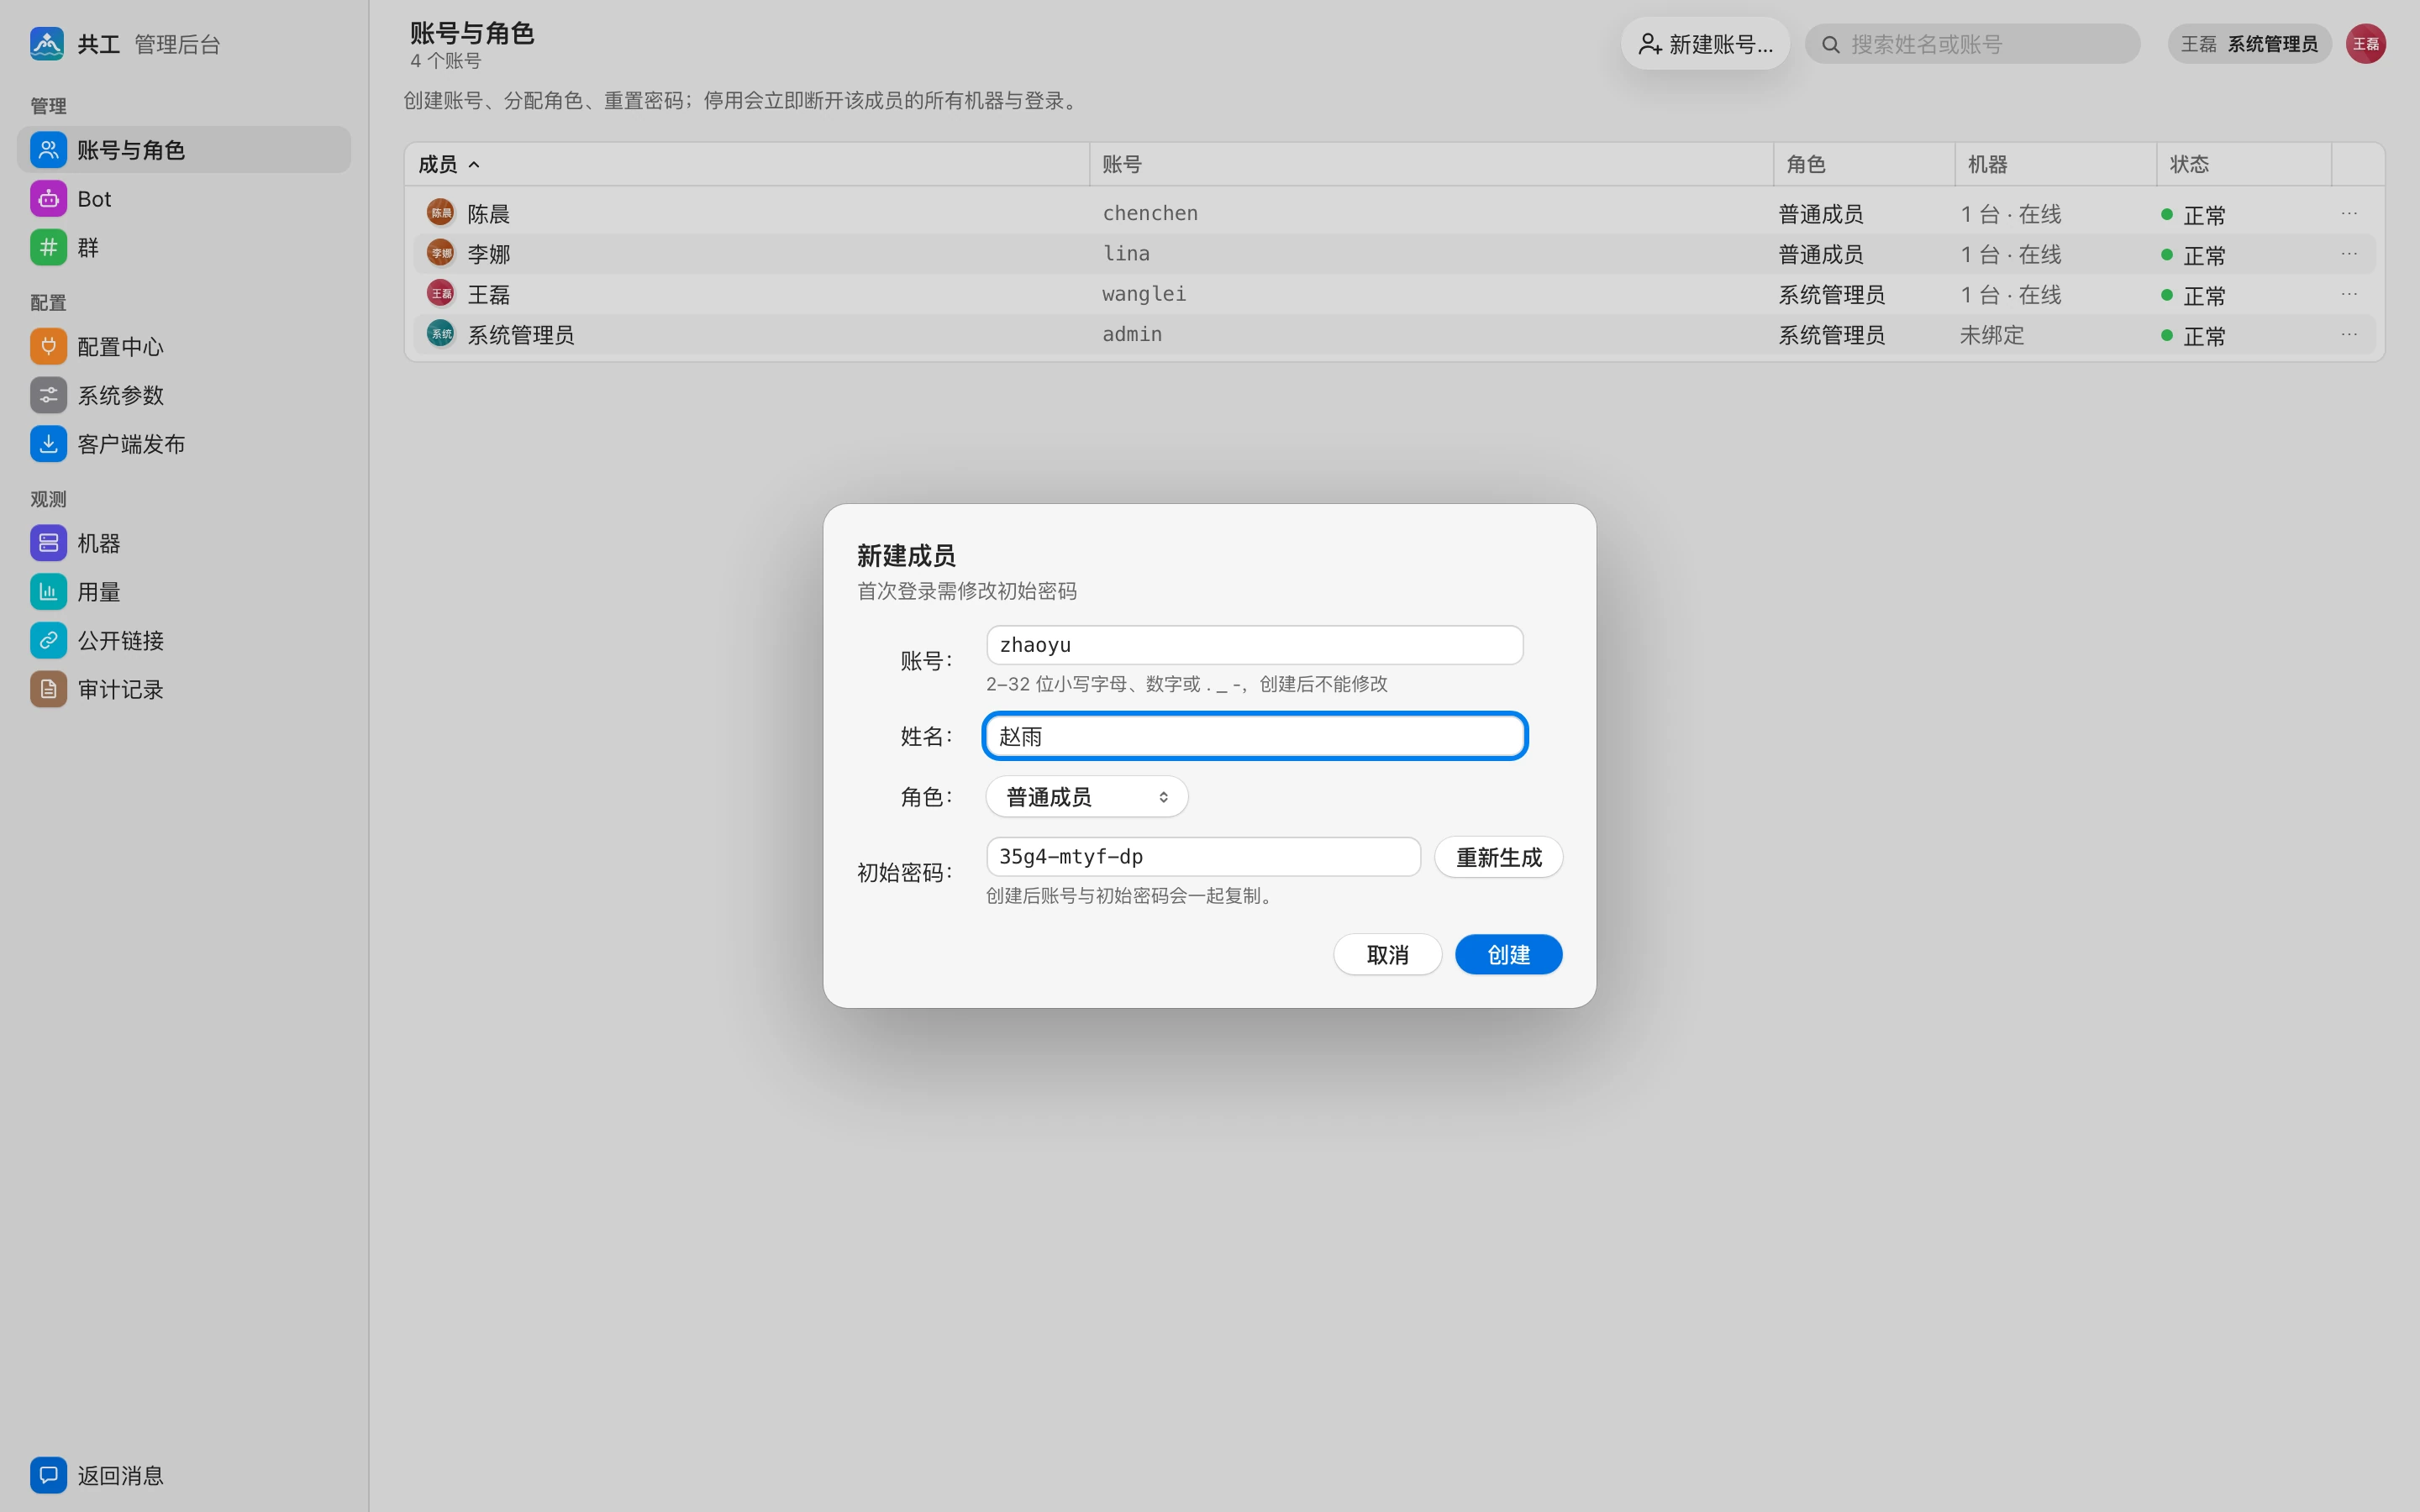Click the 搜索姓名或账号 search box
The height and width of the screenshot is (1512, 2420).
(x=1972, y=44)
